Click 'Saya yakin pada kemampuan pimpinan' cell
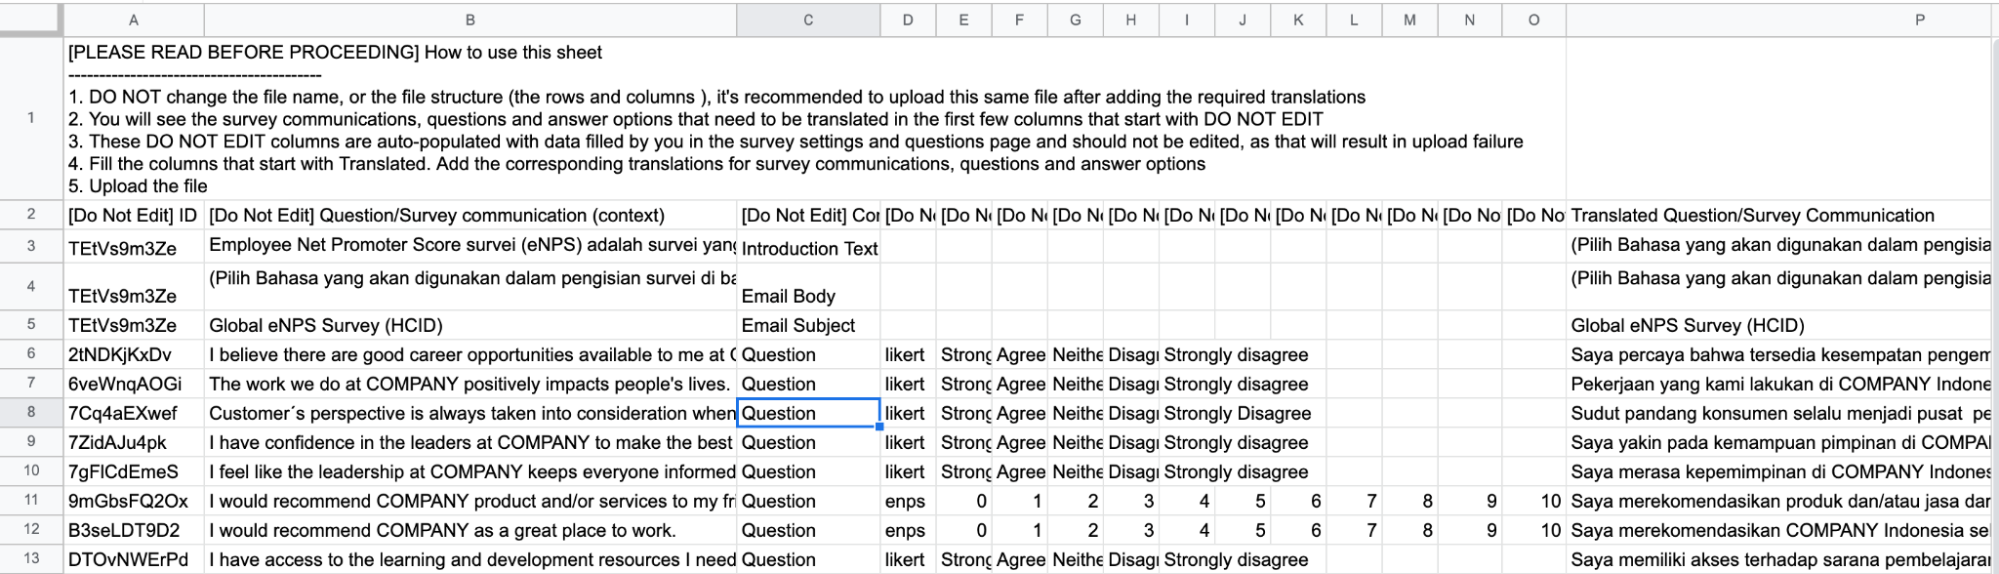Image resolution: width=1999 pixels, height=574 pixels. click(x=1780, y=442)
